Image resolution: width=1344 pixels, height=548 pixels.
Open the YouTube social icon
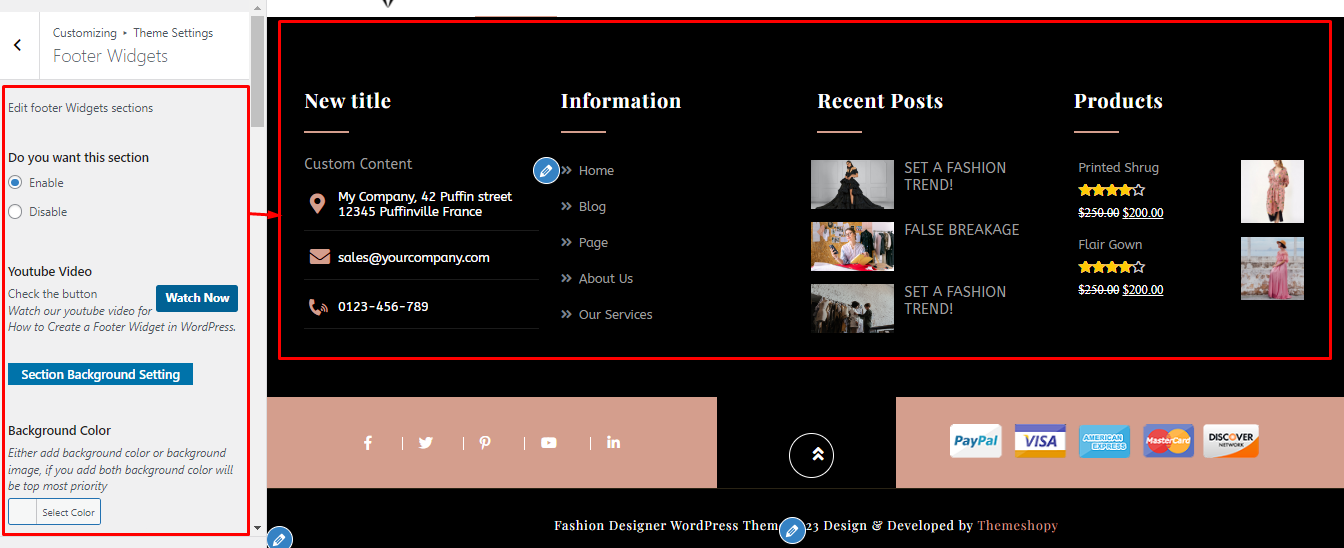549,443
